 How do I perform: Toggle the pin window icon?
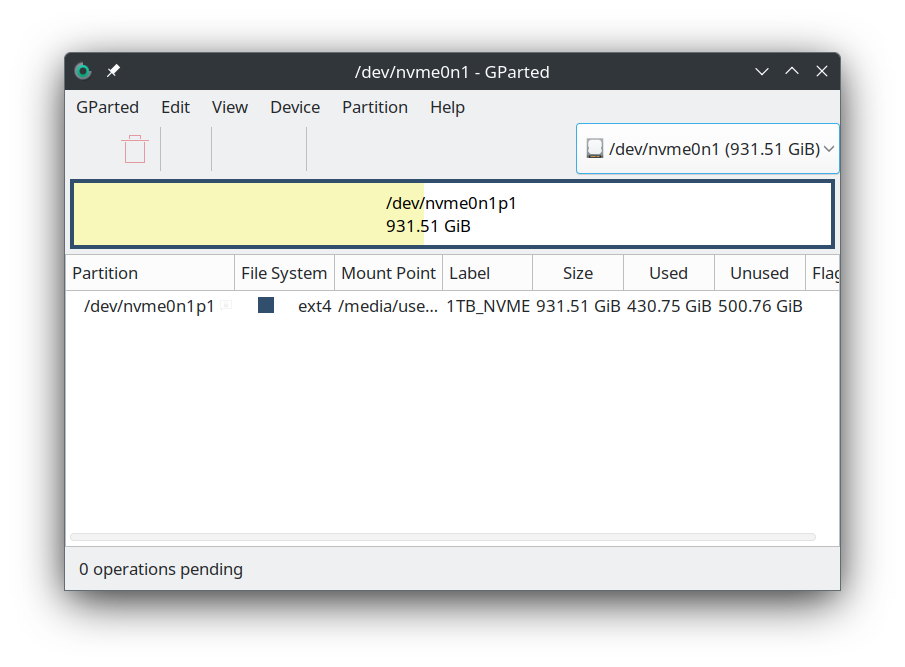click(113, 71)
